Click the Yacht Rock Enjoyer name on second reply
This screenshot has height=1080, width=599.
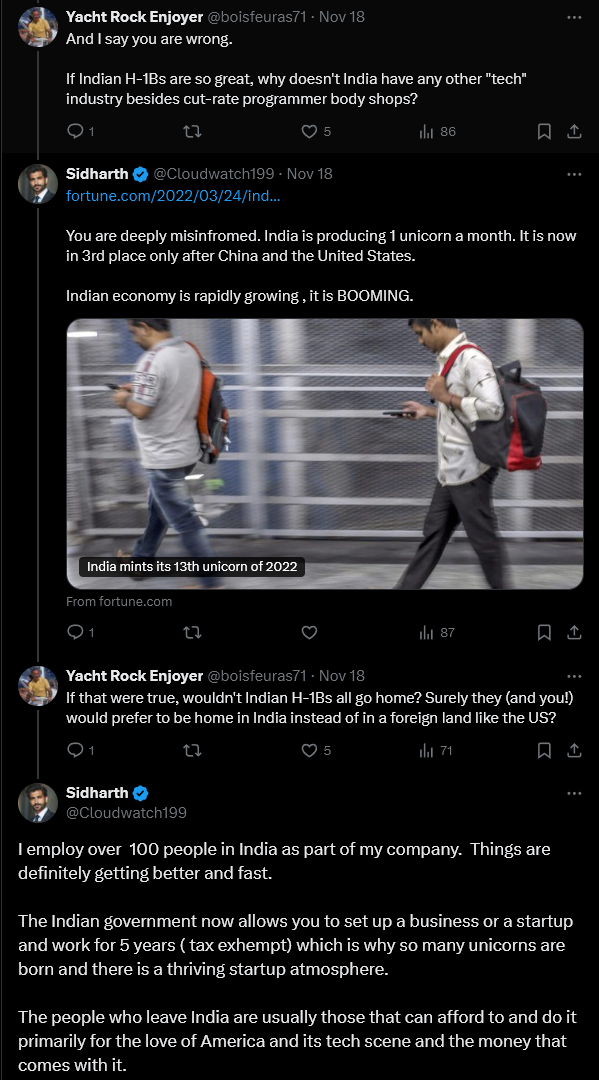pos(134,676)
